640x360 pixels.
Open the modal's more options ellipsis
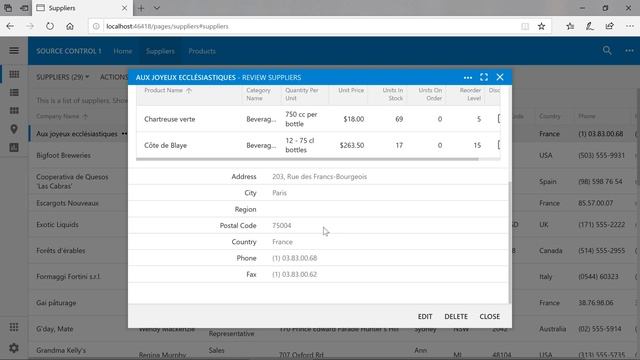468,78
